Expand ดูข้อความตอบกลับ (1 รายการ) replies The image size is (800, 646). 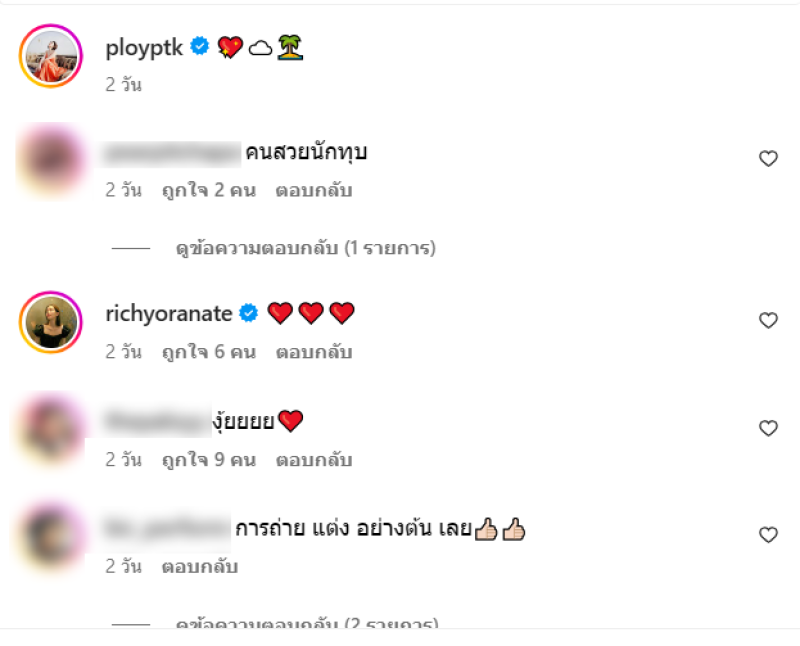click(x=306, y=248)
